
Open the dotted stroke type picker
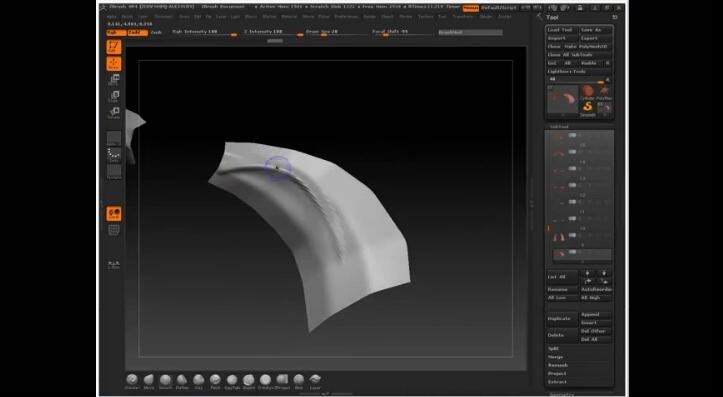pyautogui.click(x=114, y=155)
